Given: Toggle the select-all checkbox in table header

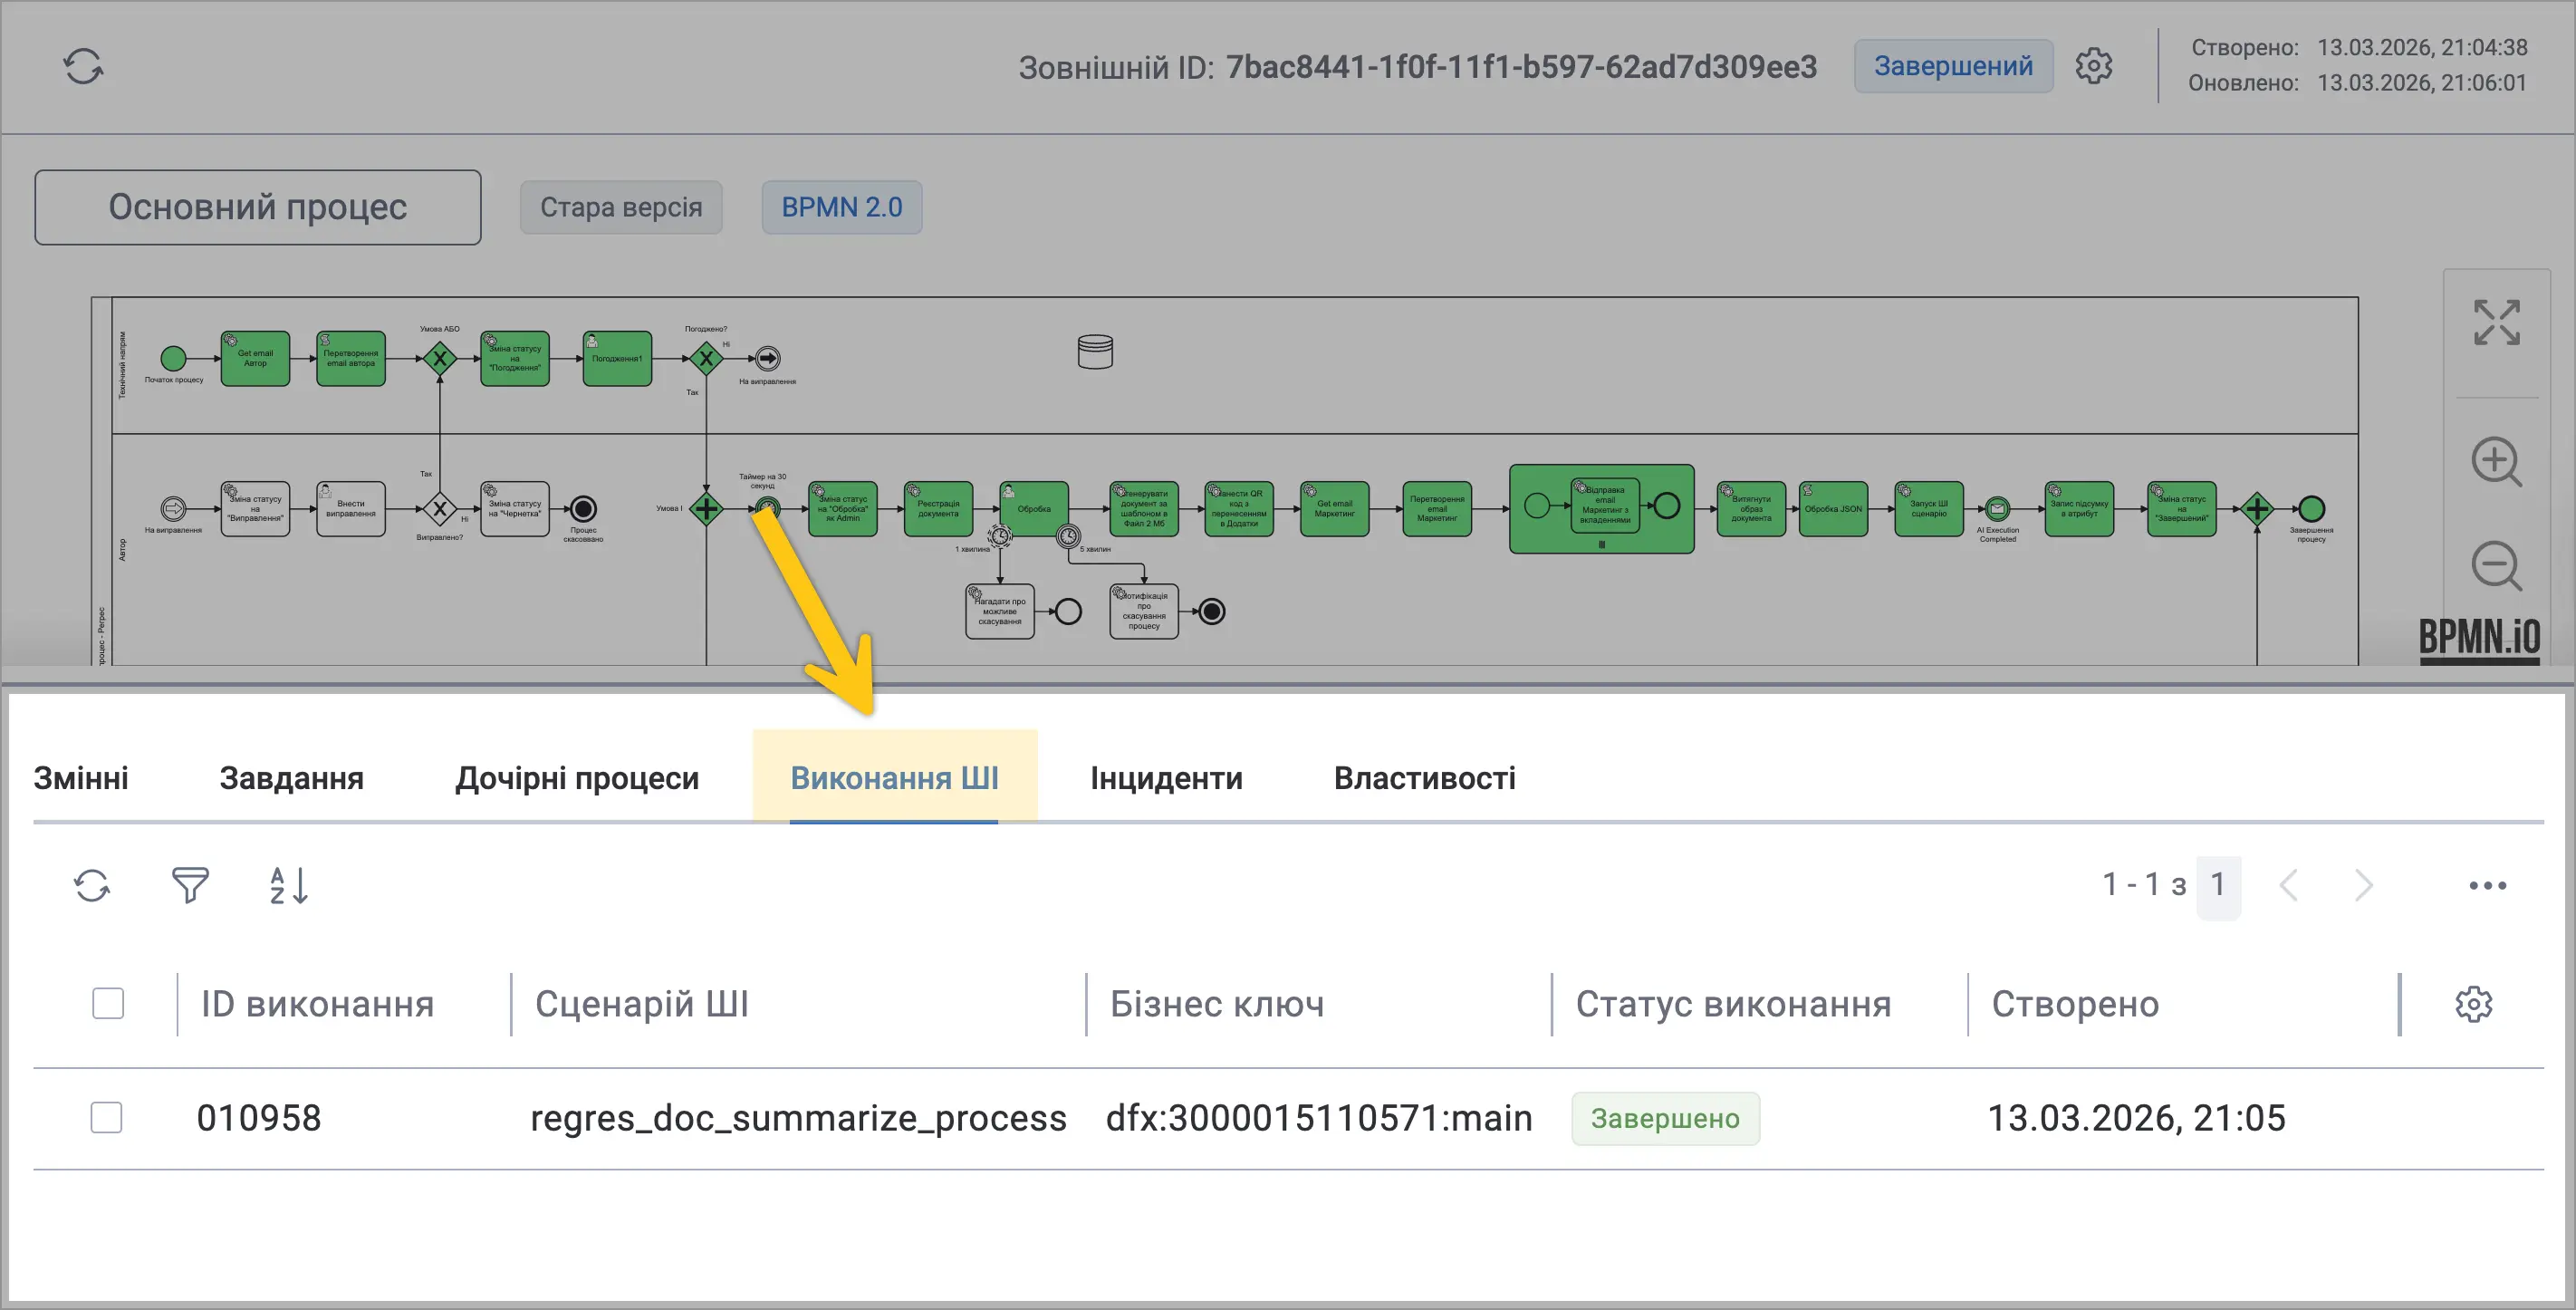Looking at the screenshot, I should point(108,1003).
